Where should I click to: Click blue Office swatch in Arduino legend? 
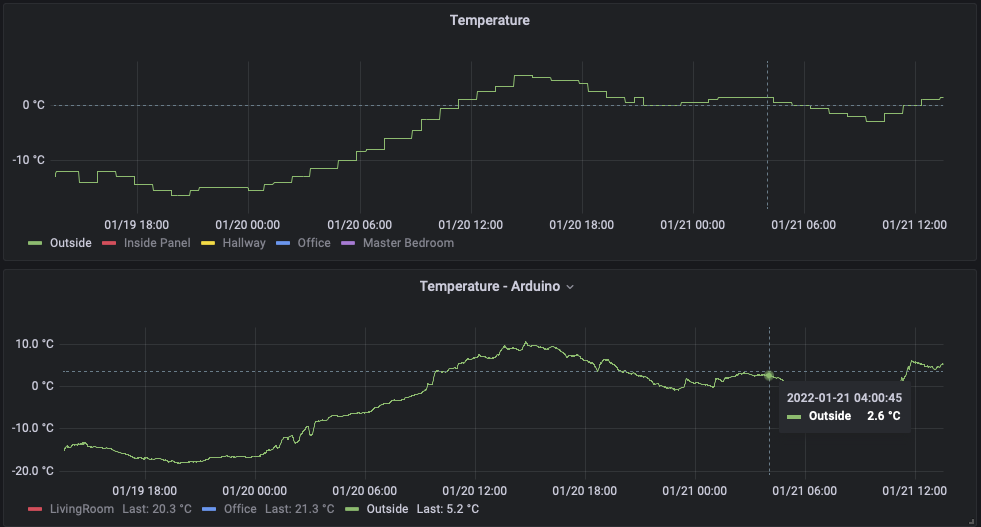(x=209, y=509)
